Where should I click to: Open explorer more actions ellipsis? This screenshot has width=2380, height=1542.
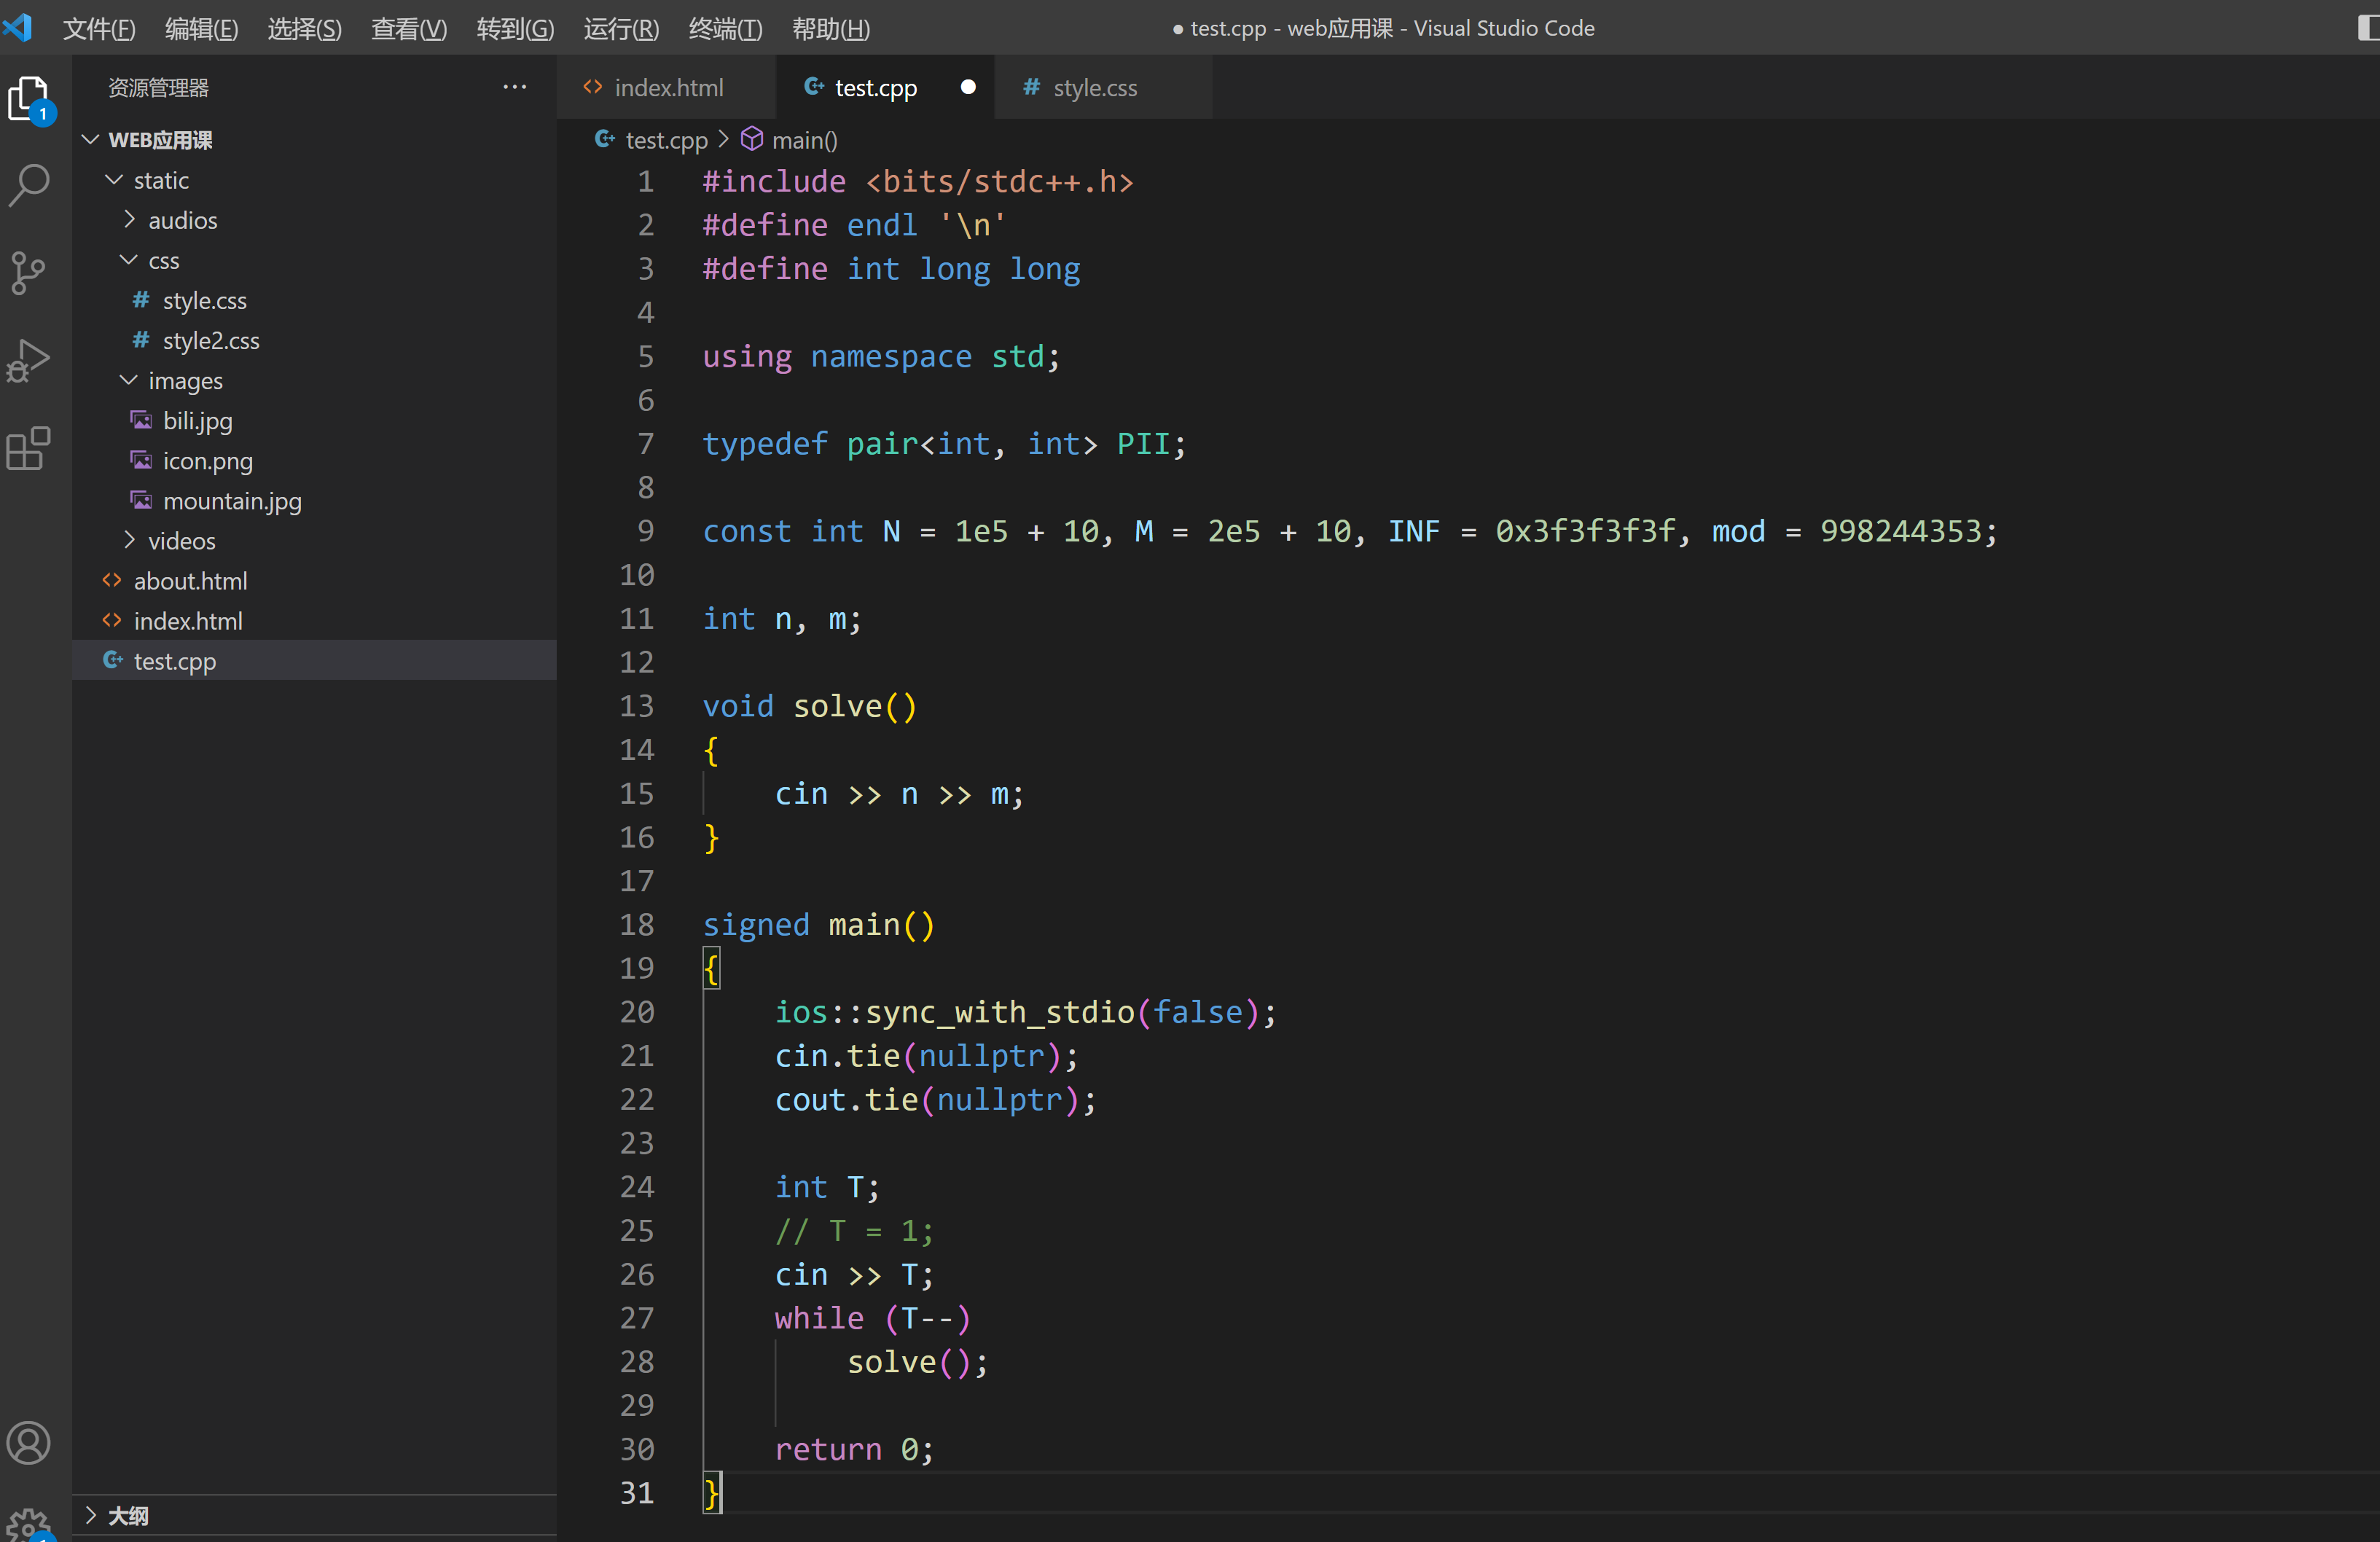point(515,87)
